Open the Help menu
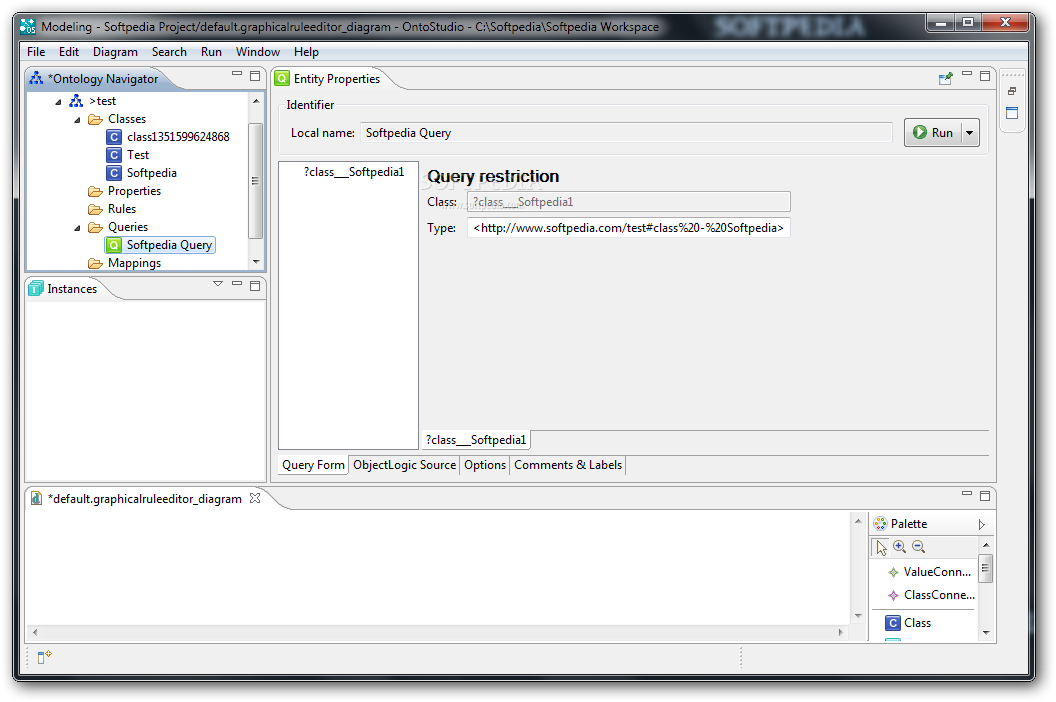The image size is (1056, 702). 306,52
